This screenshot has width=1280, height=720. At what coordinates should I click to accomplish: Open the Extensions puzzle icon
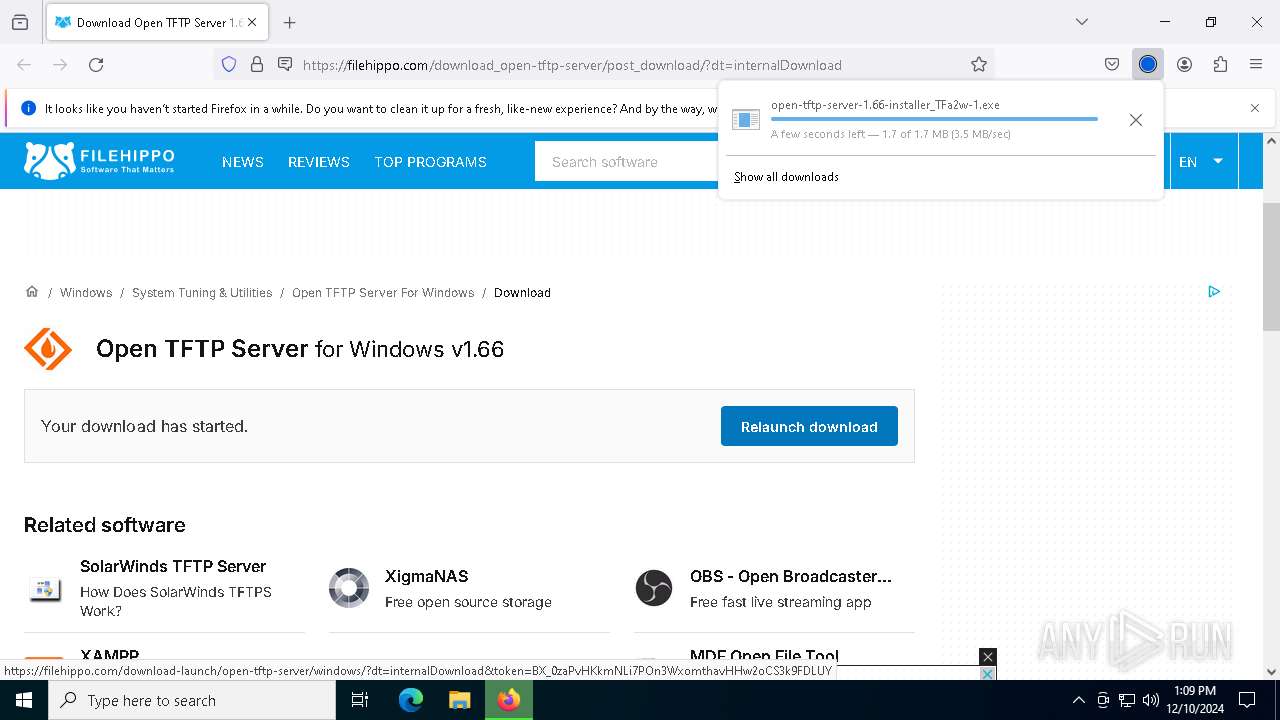pyautogui.click(x=1220, y=65)
